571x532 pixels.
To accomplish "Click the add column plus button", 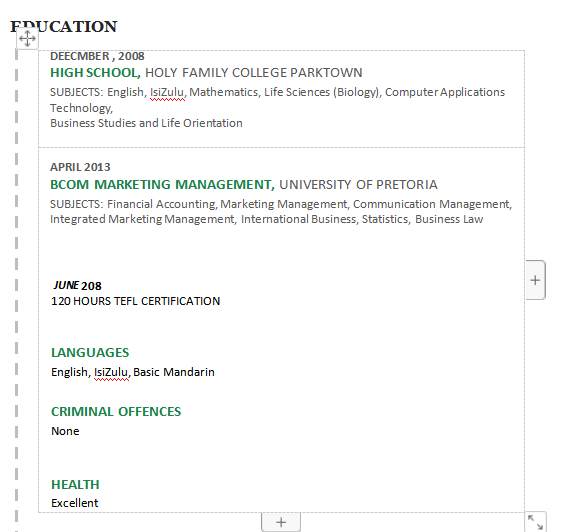I will (535, 280).
